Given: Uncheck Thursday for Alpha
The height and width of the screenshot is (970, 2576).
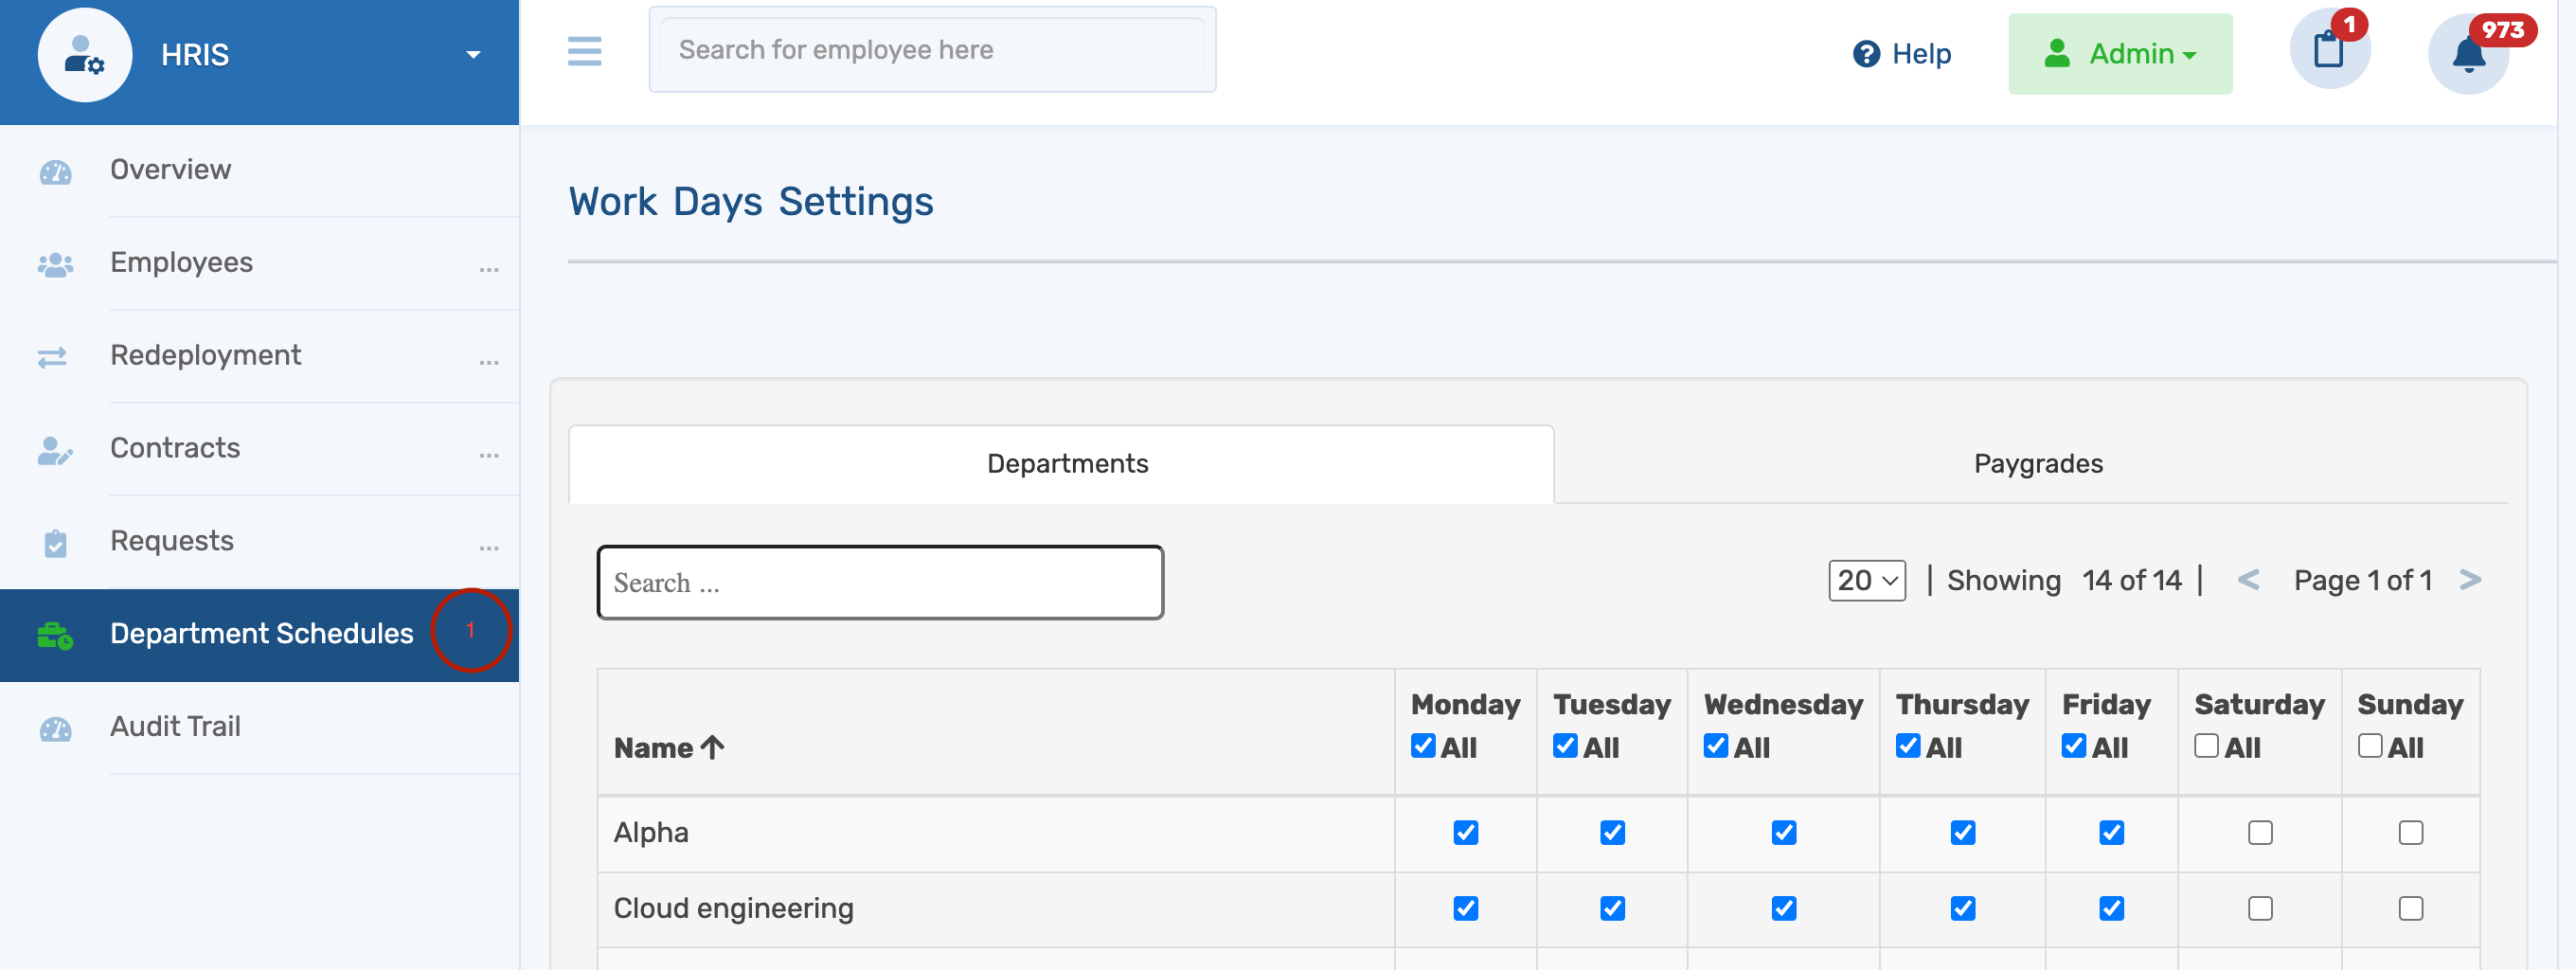Looking at the screenshot, I should point(1962,833).
